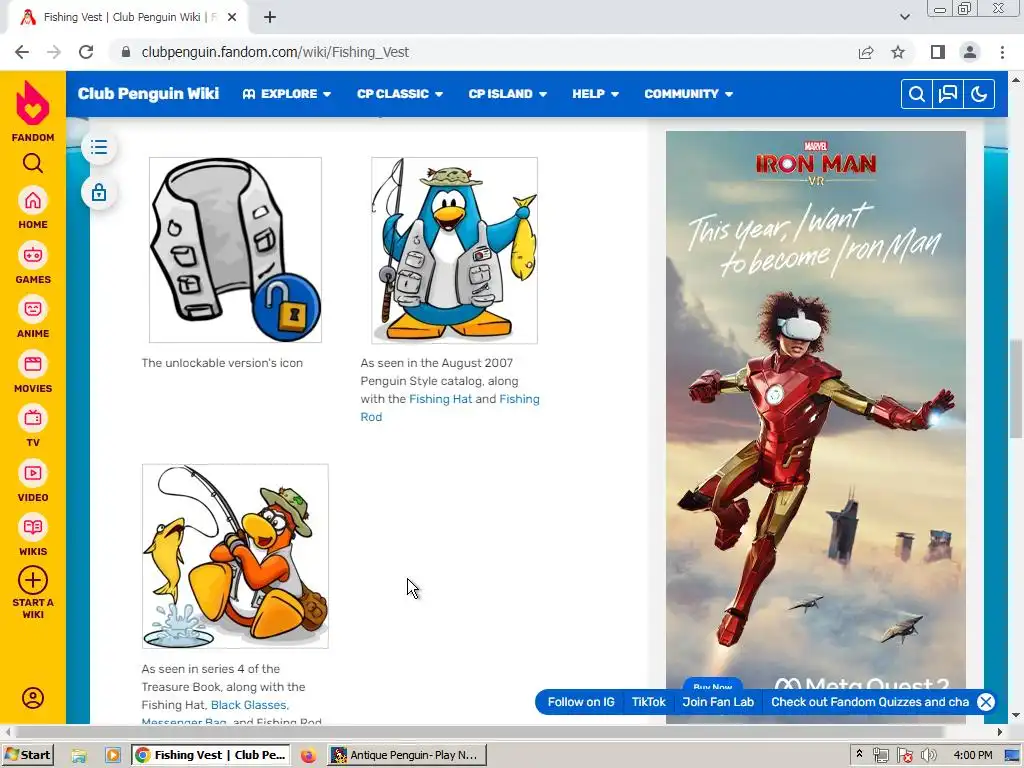
Task: Open the tab search chevron
Action: pyautogui.click(x=904, y=17)
